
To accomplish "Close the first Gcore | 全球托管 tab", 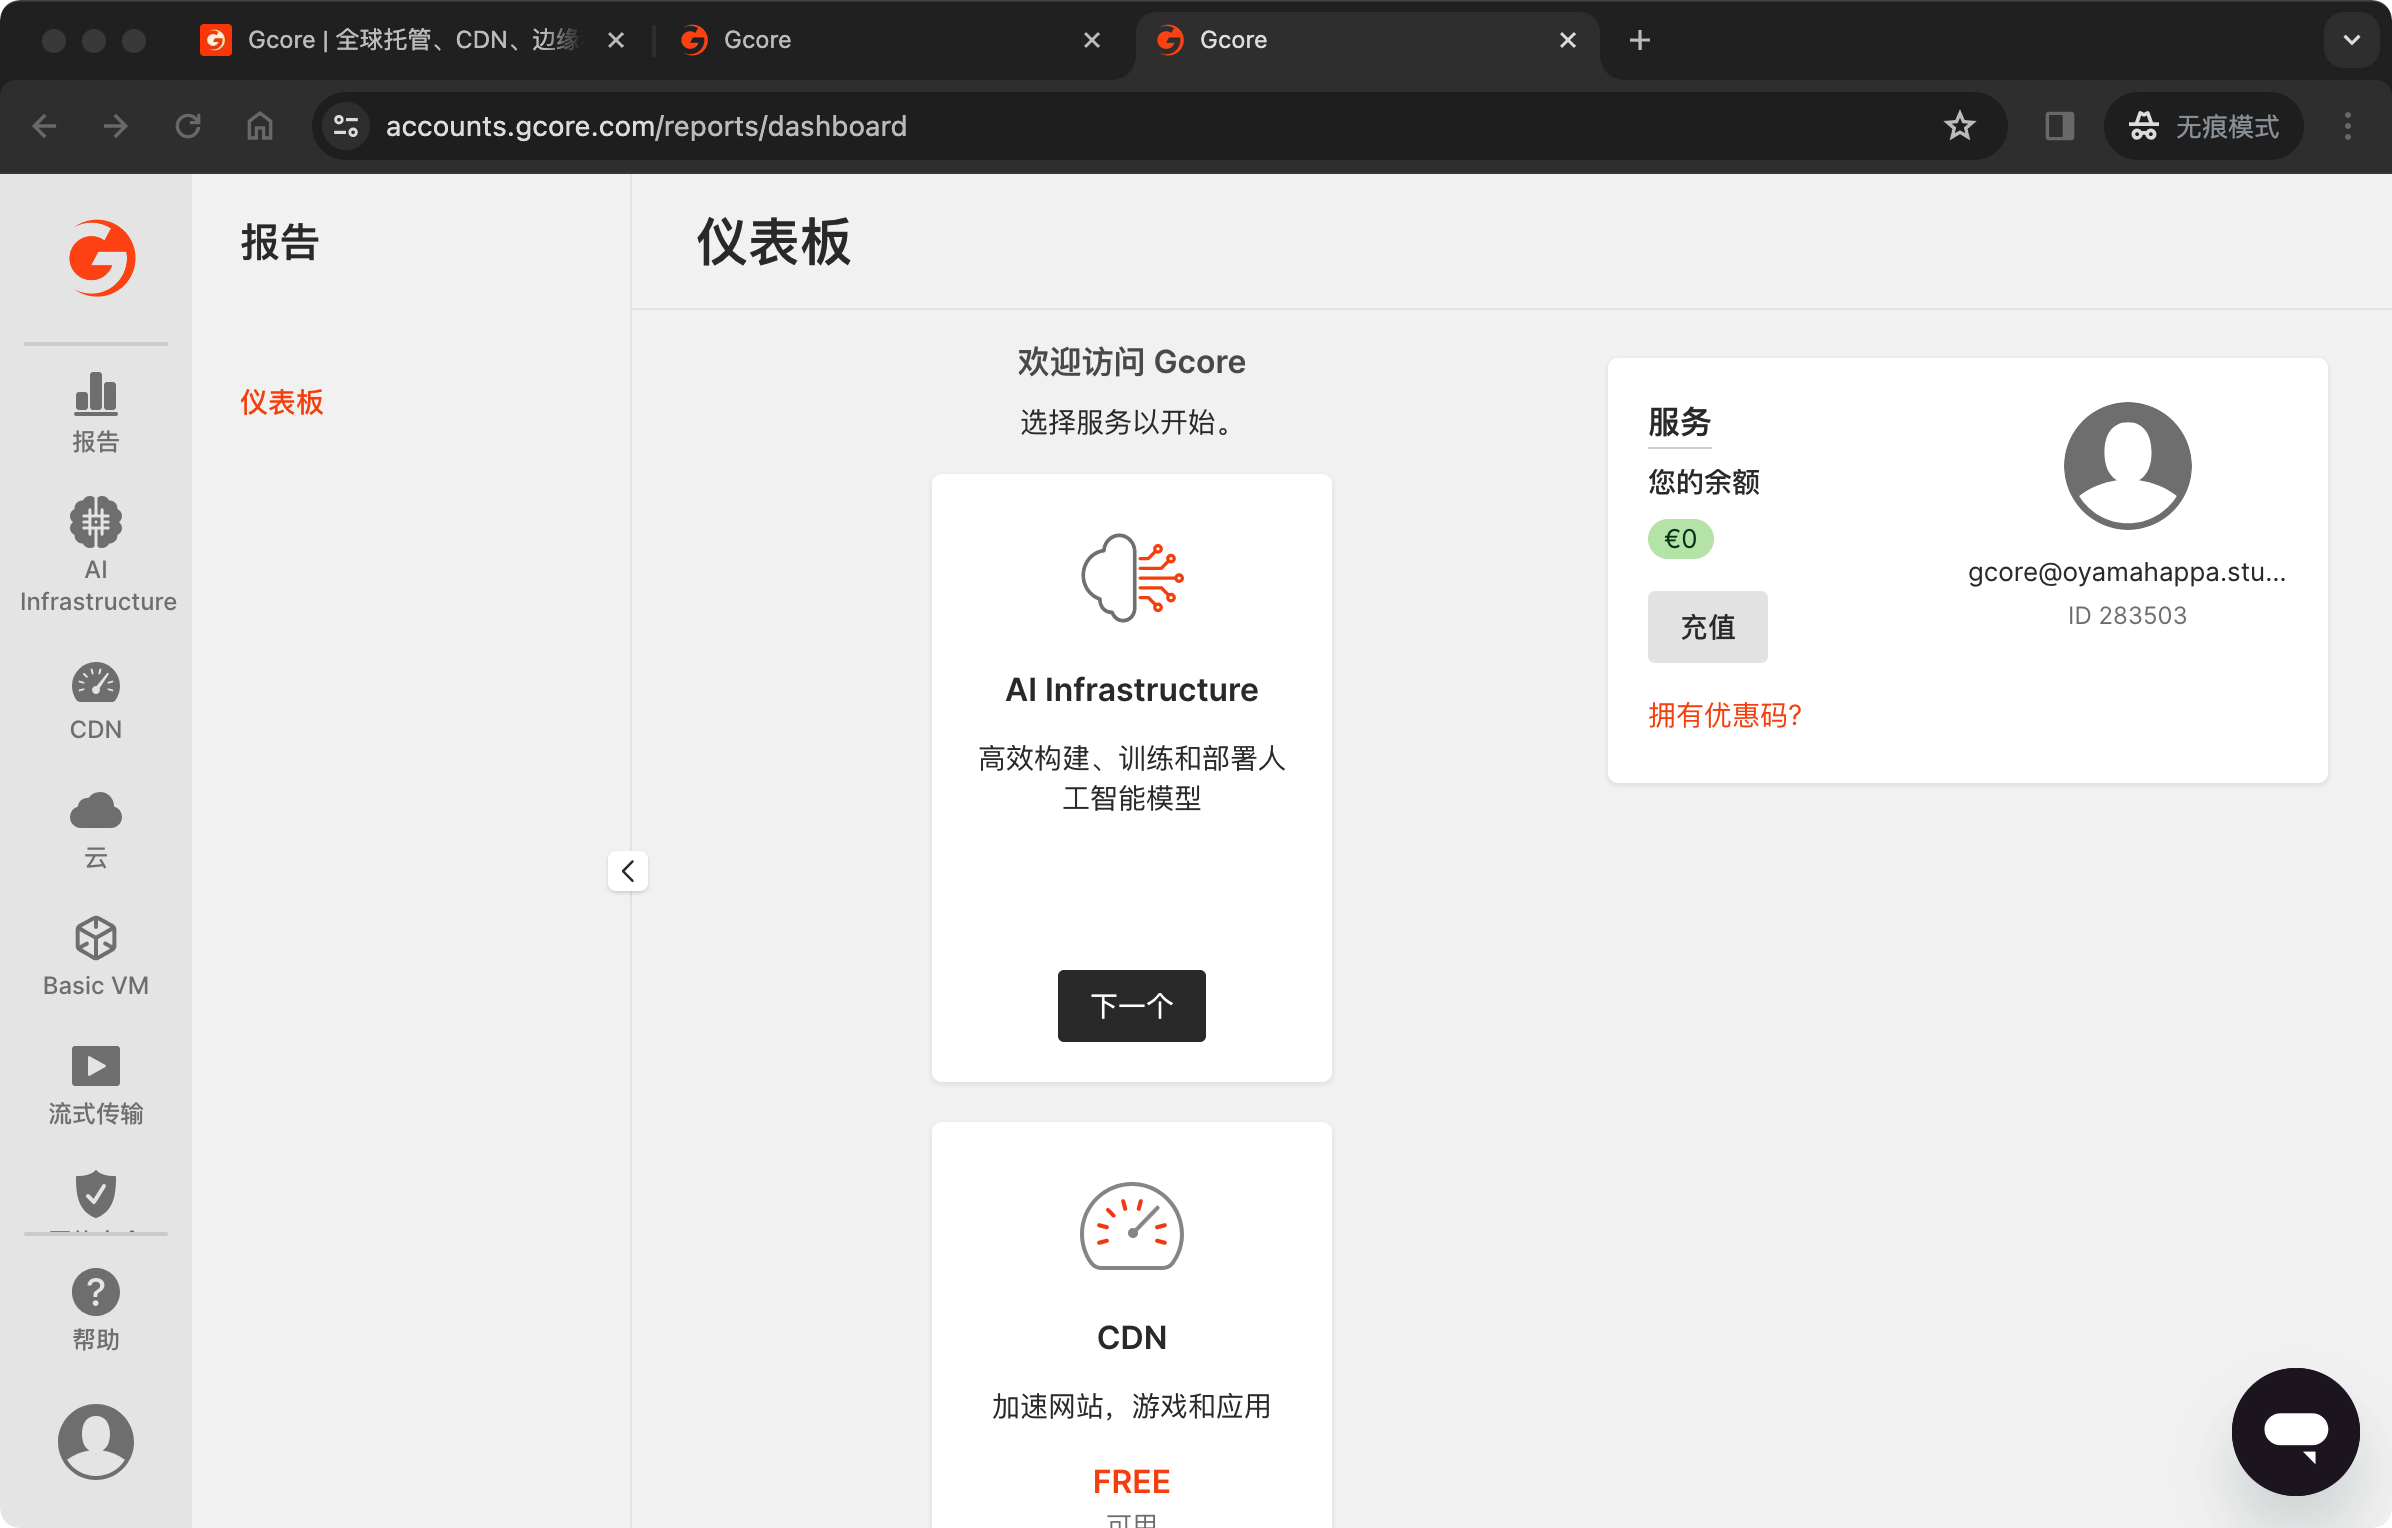I will pyautogui.click(x=616, y=40).
